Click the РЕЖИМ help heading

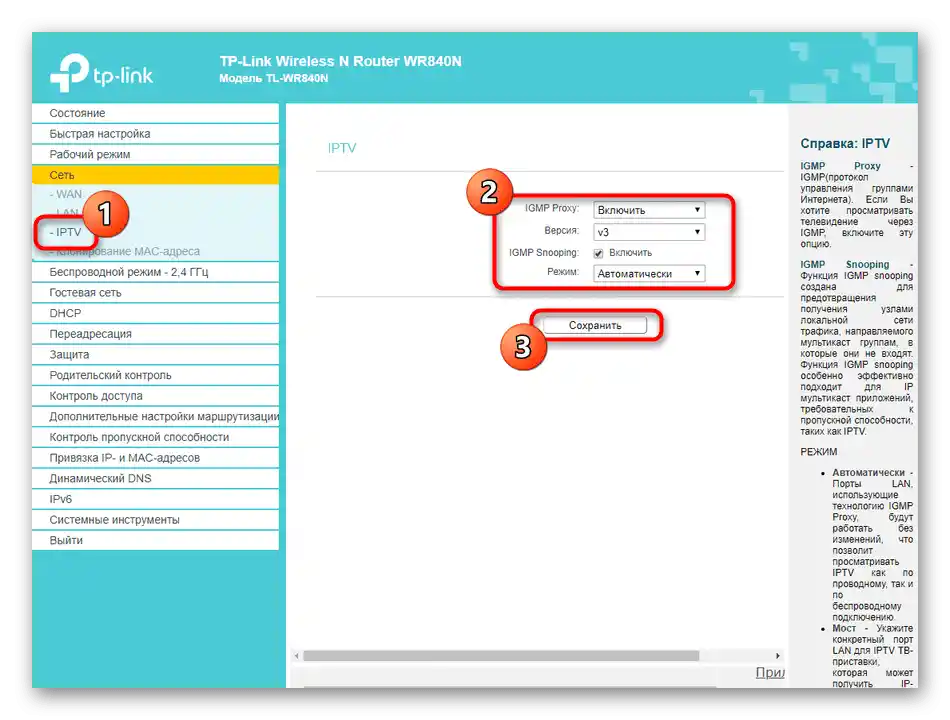tap(819, 452)
